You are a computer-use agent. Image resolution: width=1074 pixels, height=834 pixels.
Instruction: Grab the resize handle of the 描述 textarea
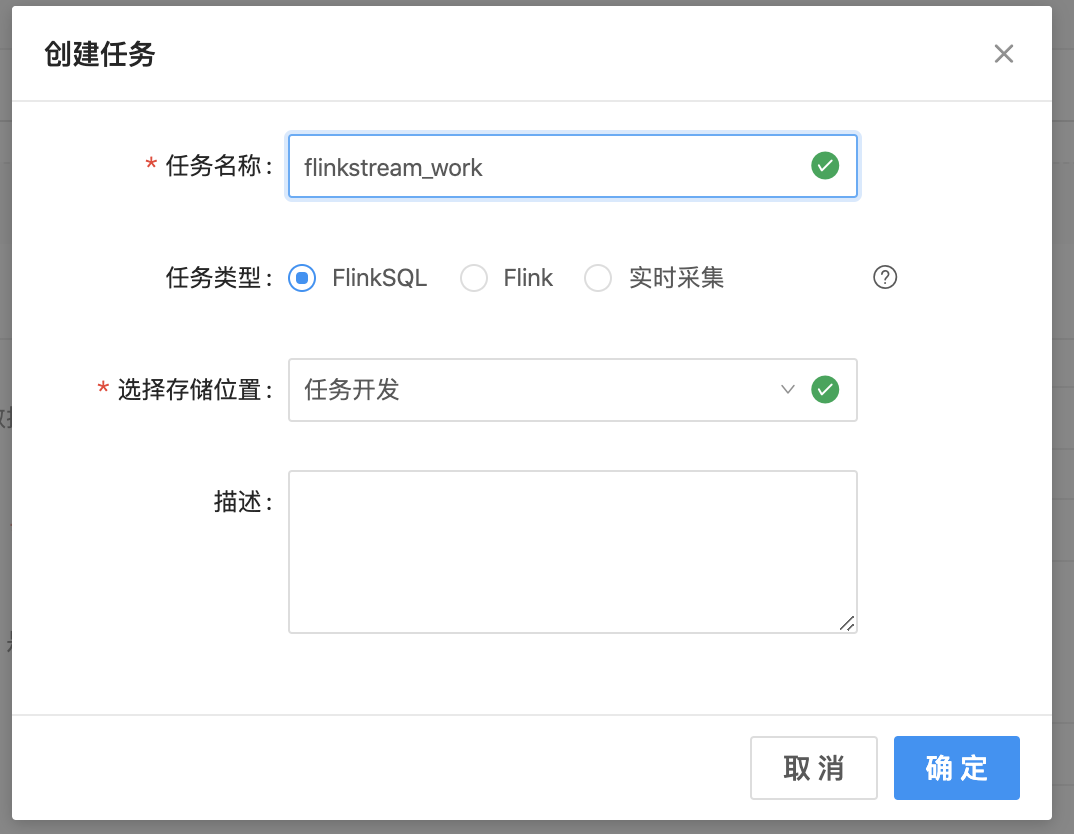pos(847,623)
